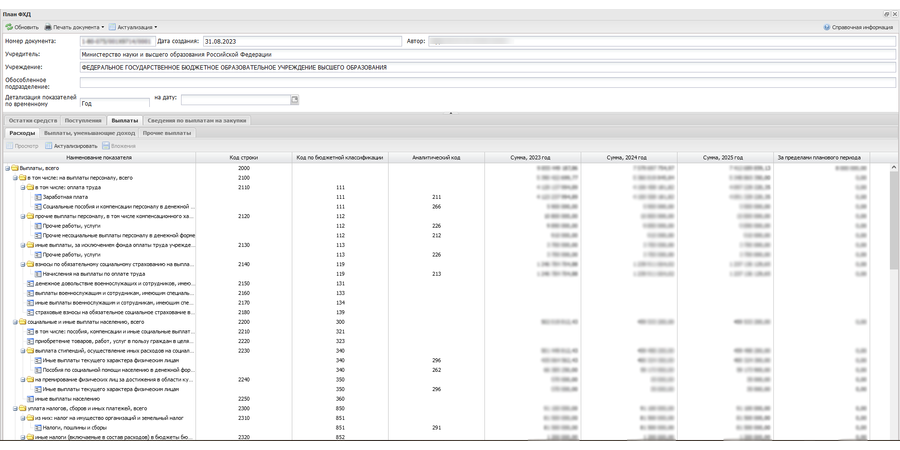Click the document icon of Заработная плата
The height and width of the screenshot is (450, 900).
click(x=38, y=197)
